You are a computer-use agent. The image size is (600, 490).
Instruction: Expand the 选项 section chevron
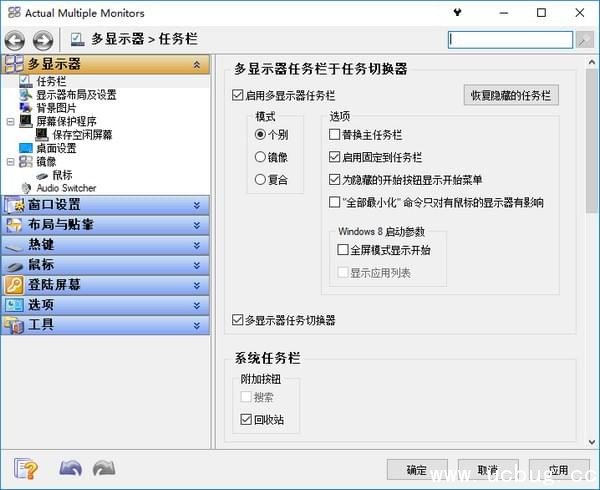197,305
